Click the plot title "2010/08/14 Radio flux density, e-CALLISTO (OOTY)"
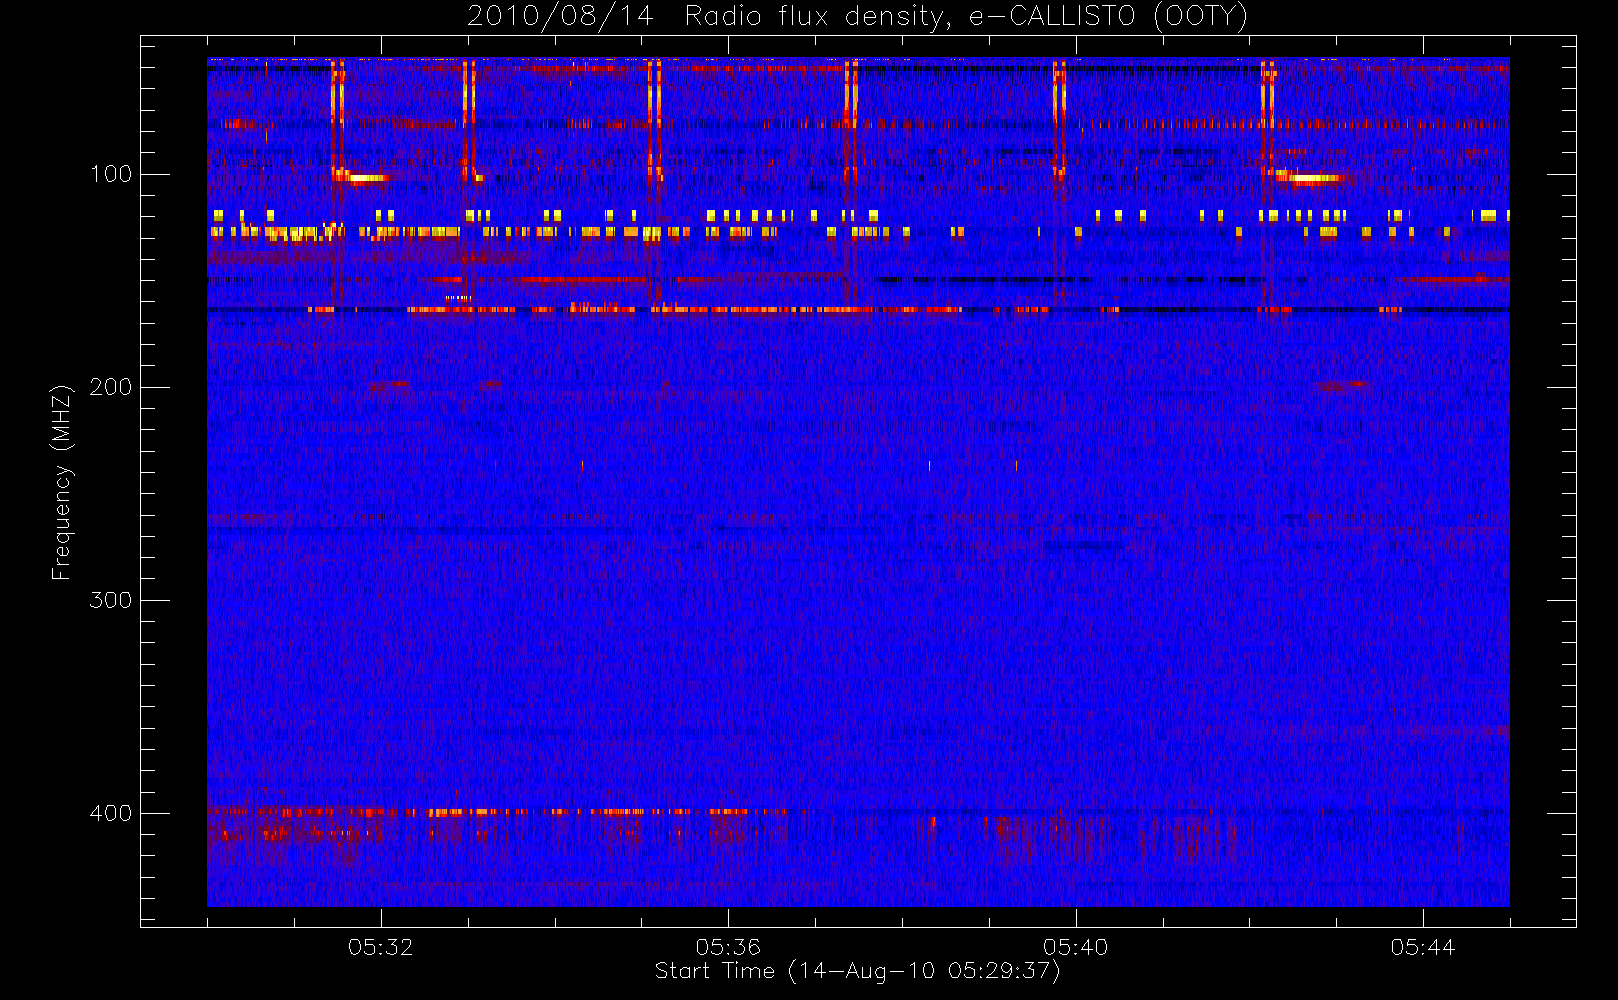Screen dimensions: 1618x1000 coord(858,17)
